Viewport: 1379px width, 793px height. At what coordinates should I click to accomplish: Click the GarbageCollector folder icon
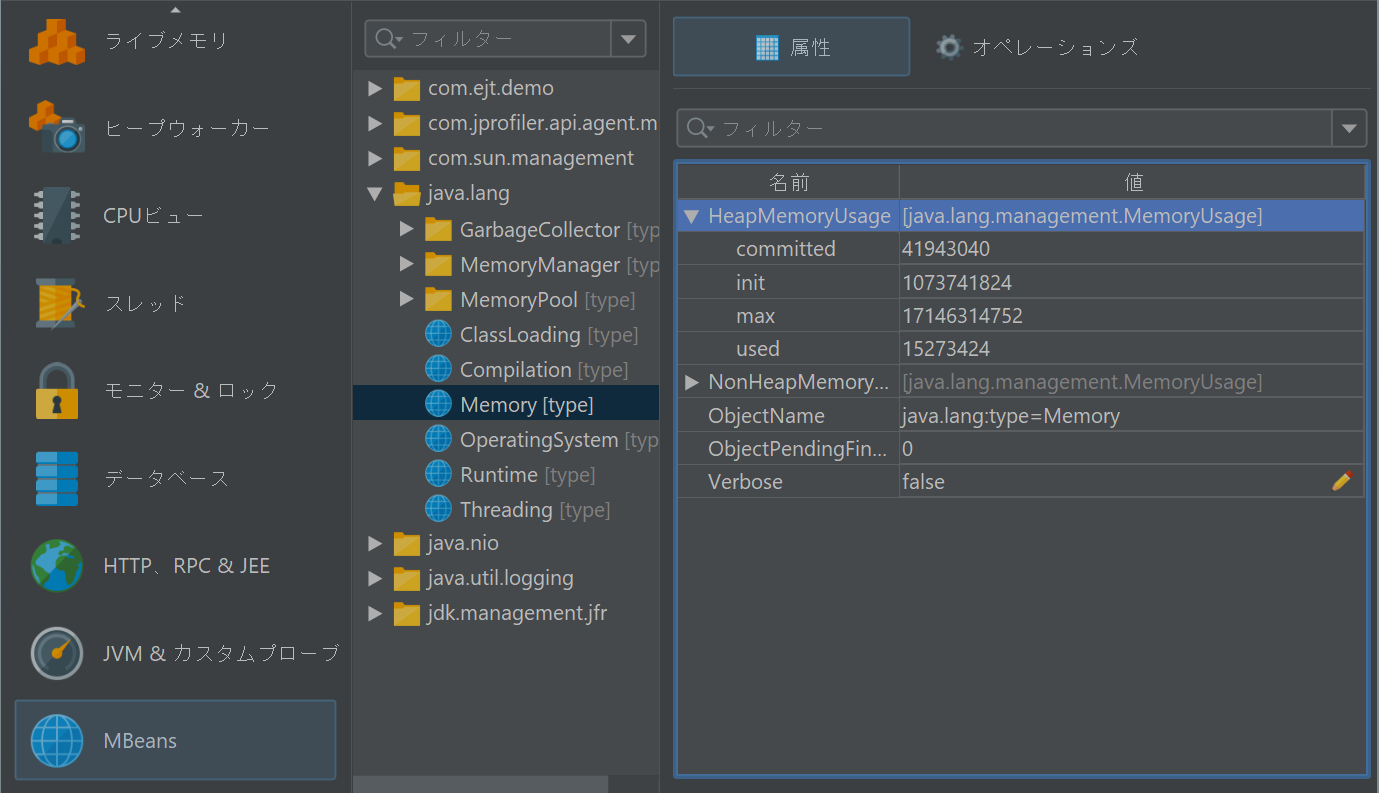tap(438, 229)
